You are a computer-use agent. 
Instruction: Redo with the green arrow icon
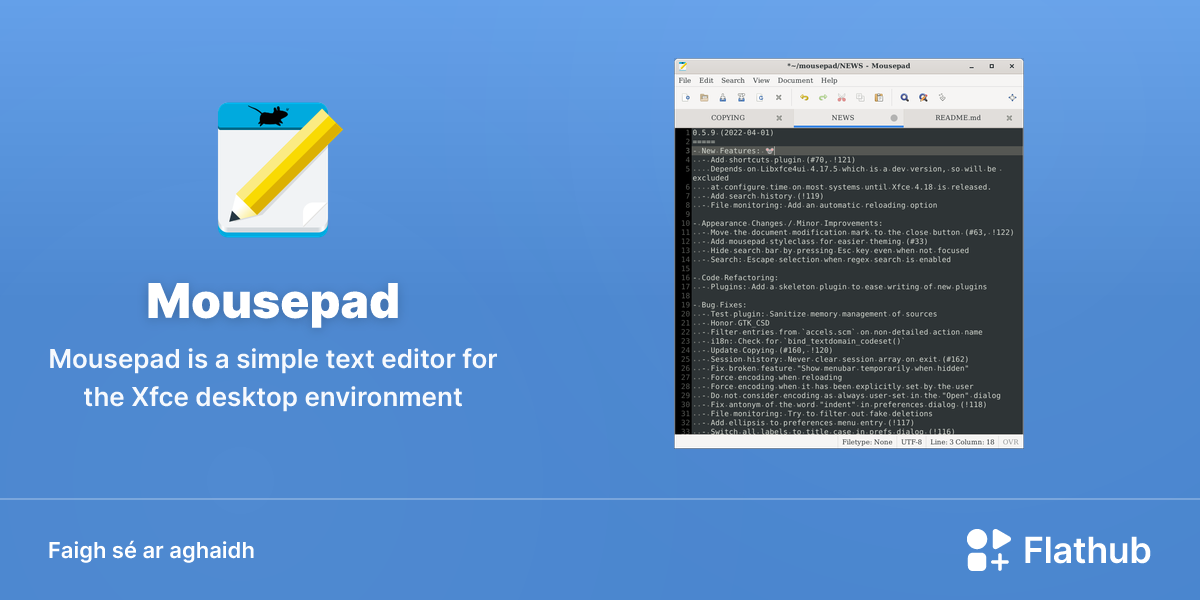pyautogui.click(x=823, y=98)
